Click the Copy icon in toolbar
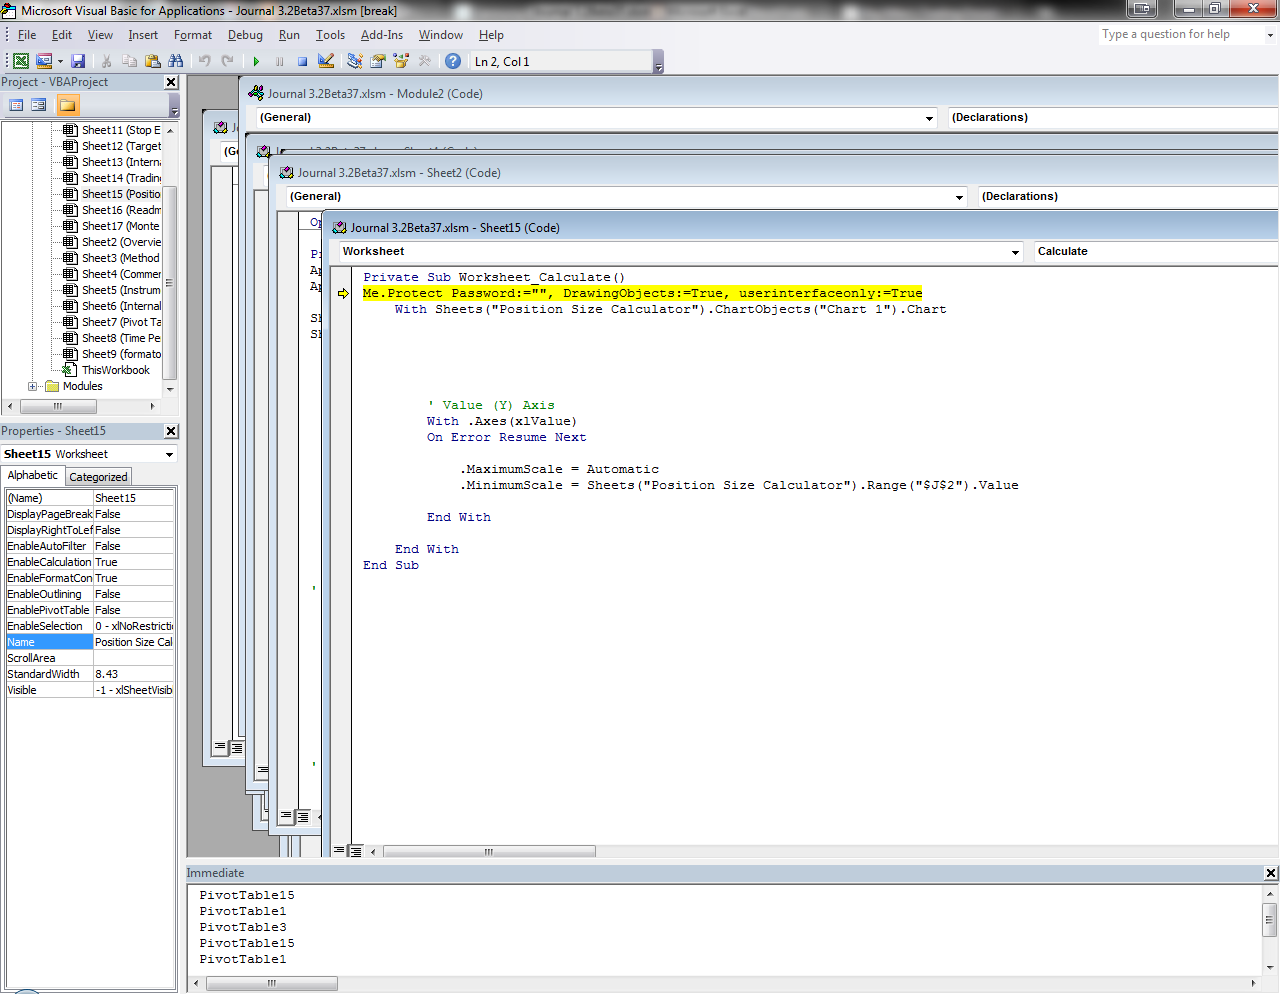1280x994 pixels. 129,61
